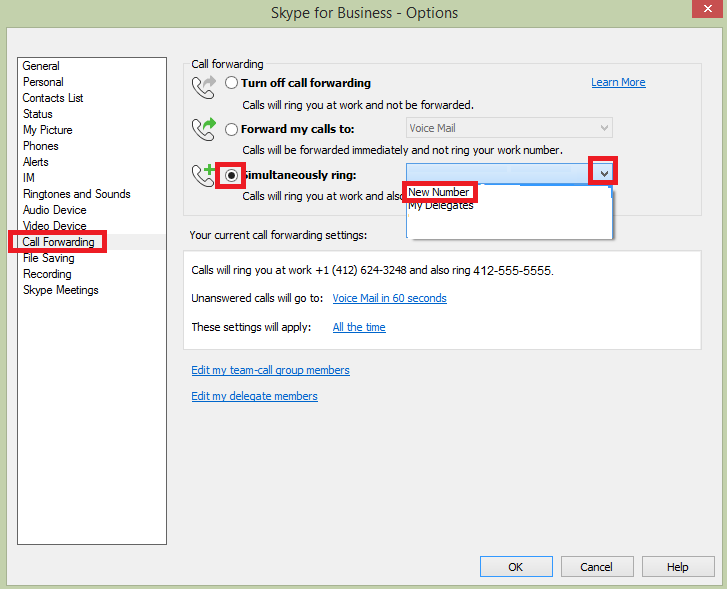Click the text 'Calls will ring you at work +1 (412) 624-3248'
The height and width of the screenshot is (589, 727).
pyautogui.click(x=299, y=270)
